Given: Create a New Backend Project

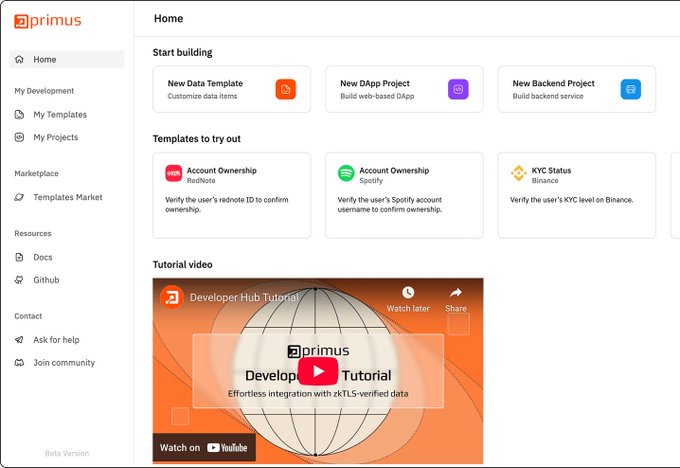Looking at the screenshot, I should tap(577, 89).
